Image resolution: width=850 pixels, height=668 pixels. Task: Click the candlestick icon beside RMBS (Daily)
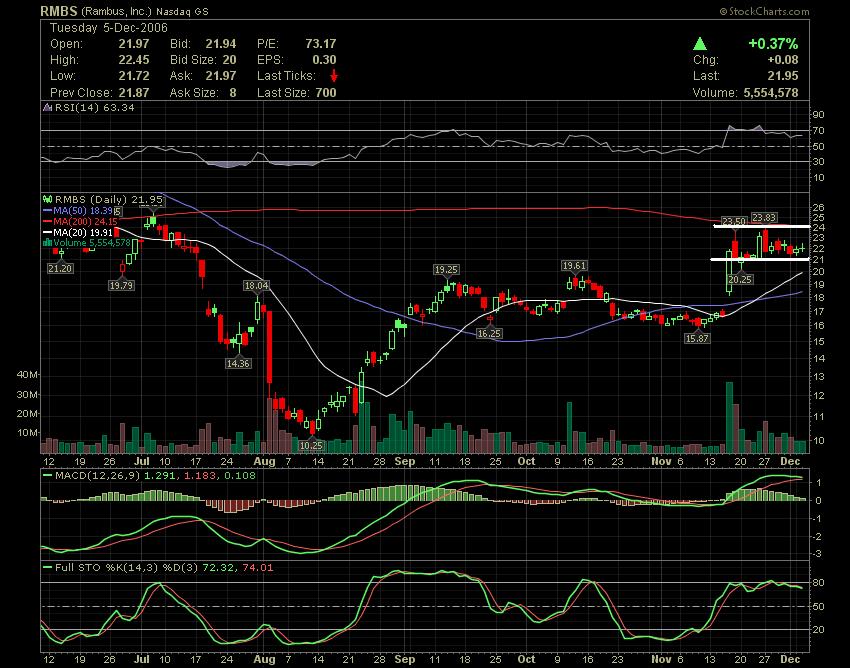(x=47, y=200)
